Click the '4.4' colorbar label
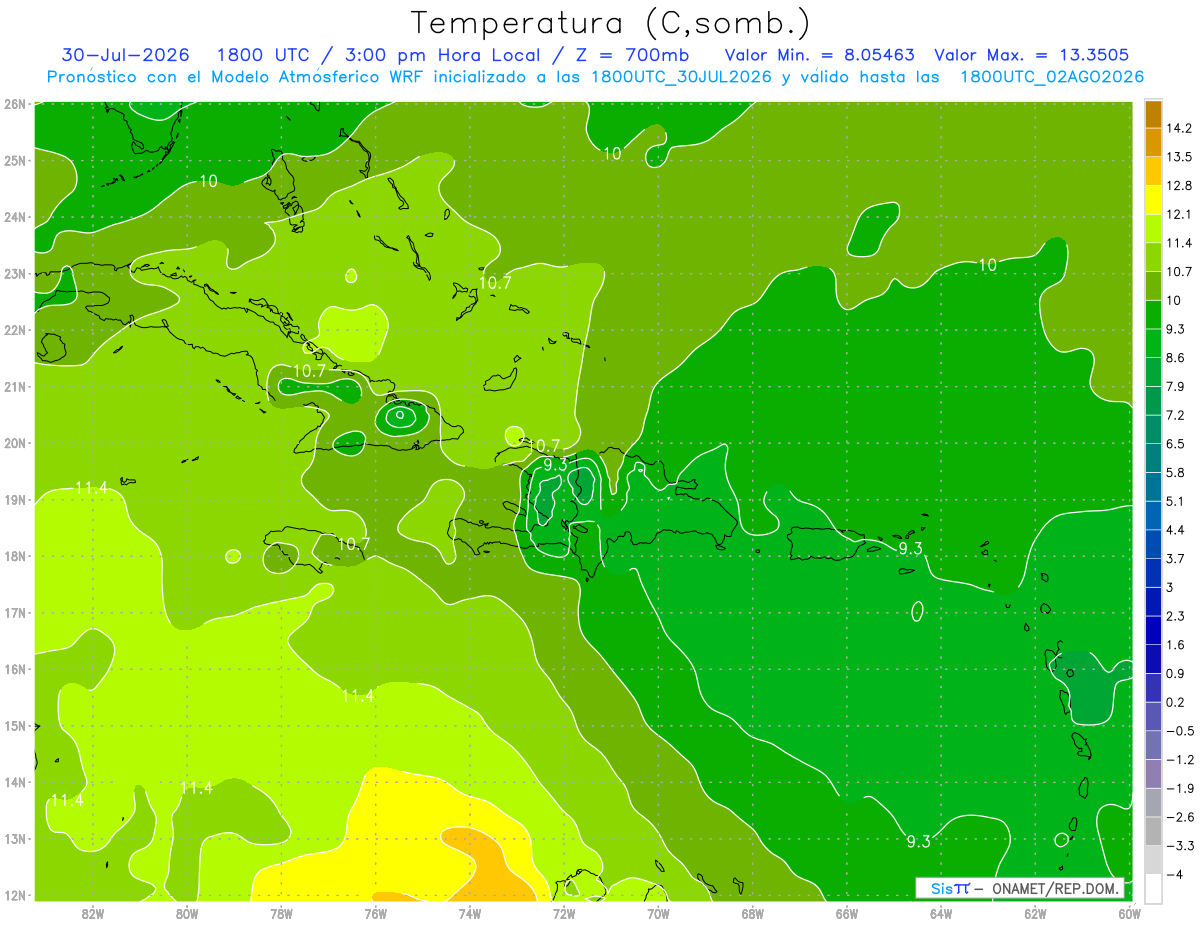 [x=1175, y=530]
